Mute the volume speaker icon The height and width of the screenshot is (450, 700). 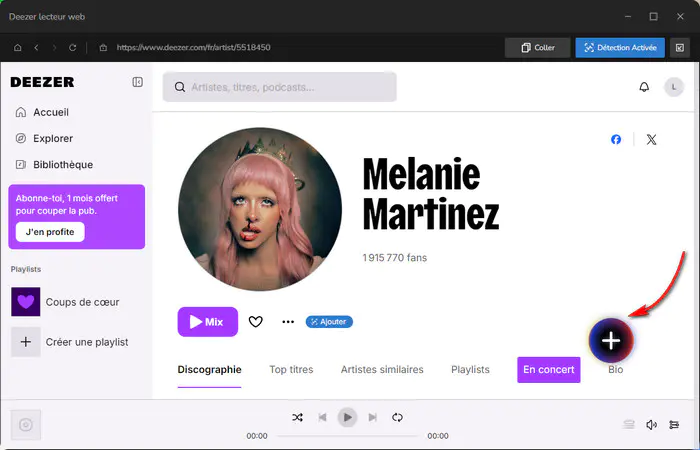651,425
